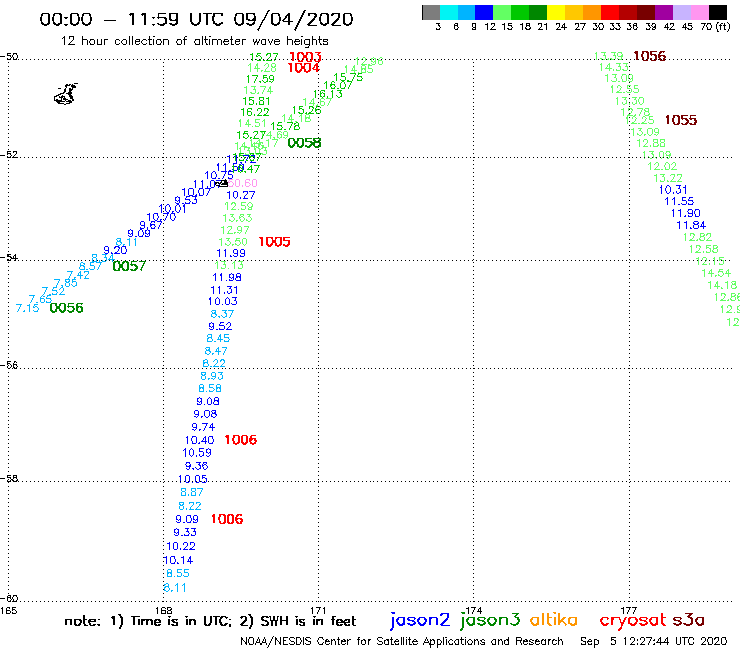
Task: Click the 1006 label beside 10.40
Action: tap(241, 440)
